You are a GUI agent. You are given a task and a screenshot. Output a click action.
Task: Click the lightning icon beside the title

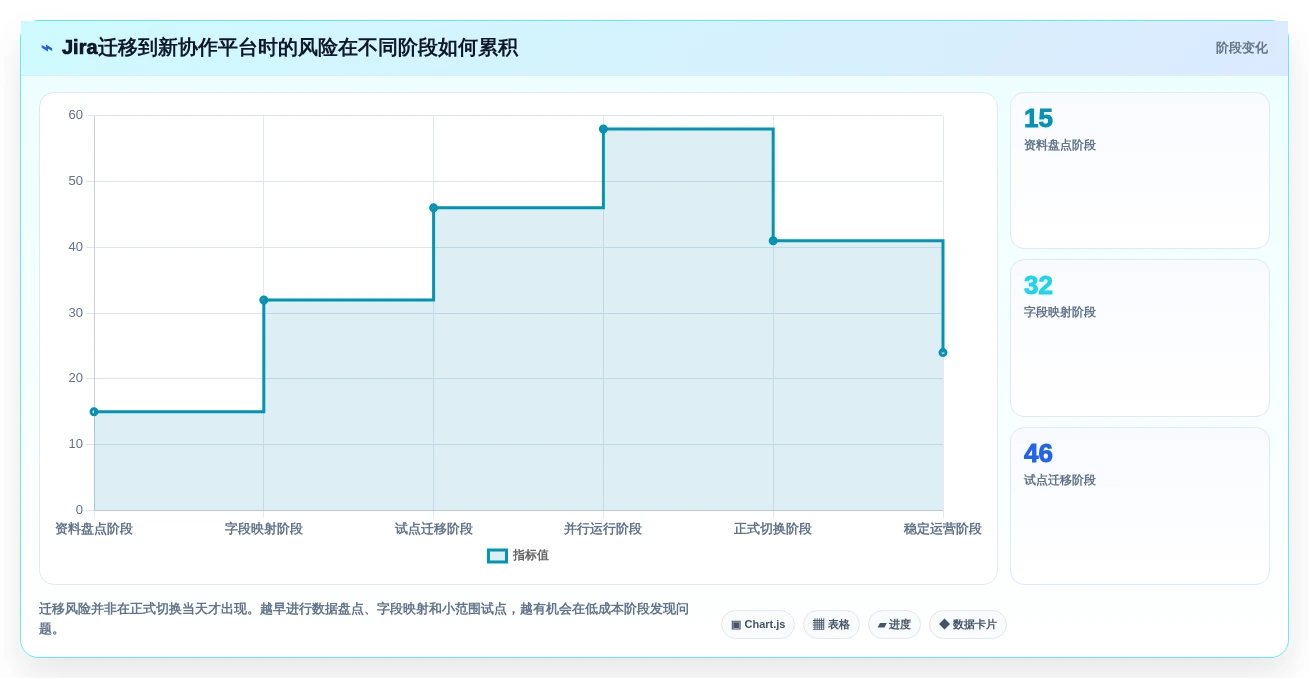click(47, 48)
